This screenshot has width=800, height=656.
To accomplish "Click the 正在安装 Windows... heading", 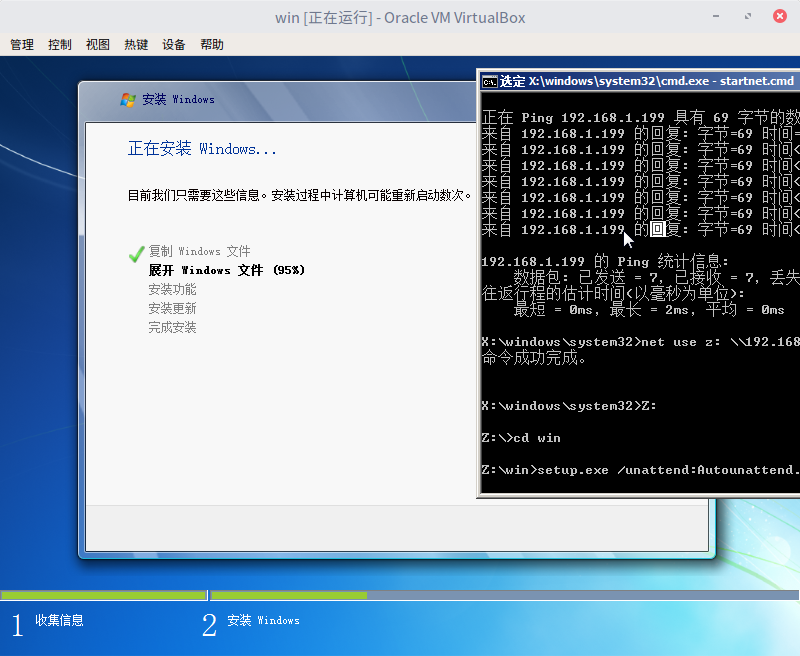I will 202,149.
